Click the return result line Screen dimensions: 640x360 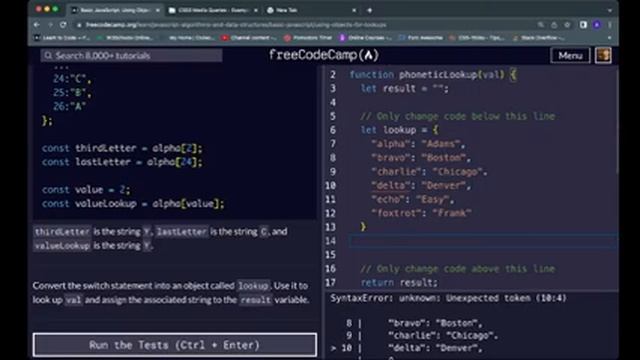pos(399,282)
